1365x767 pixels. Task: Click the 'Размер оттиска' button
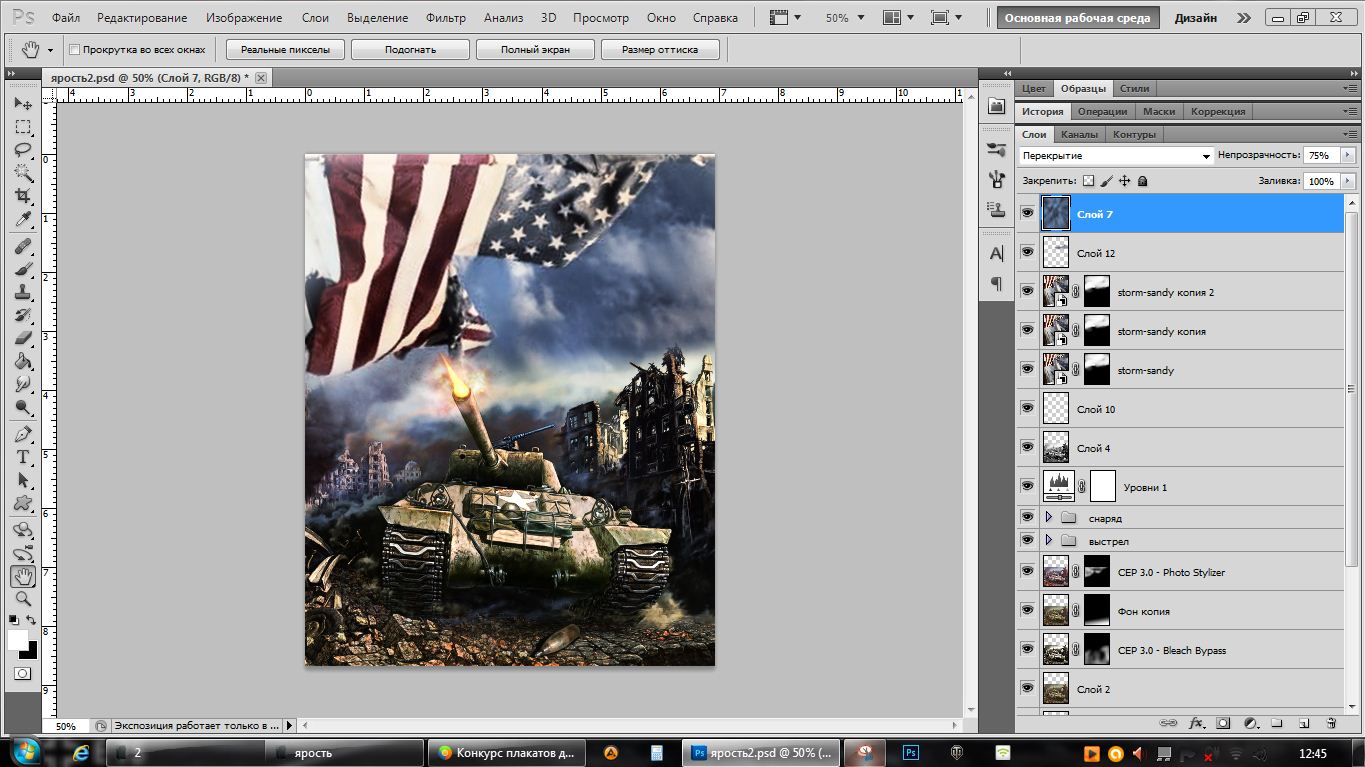(659, 50)
